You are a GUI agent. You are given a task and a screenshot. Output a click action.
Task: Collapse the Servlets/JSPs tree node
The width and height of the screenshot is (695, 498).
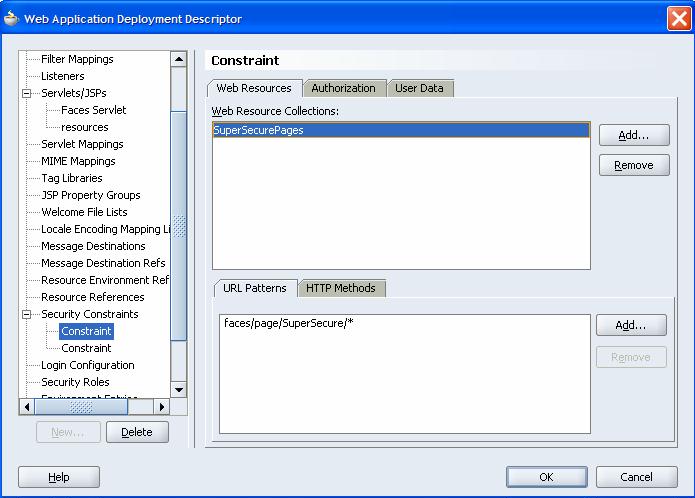pyautogui.click(x=27, y=93)
